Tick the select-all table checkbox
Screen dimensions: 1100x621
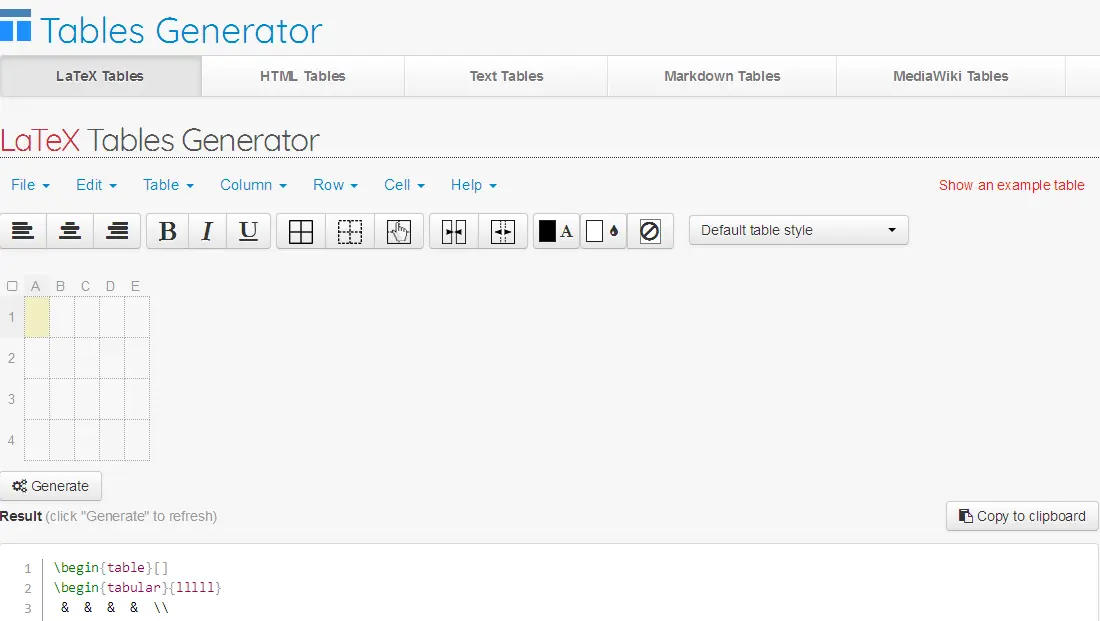(x=12, y=286)
